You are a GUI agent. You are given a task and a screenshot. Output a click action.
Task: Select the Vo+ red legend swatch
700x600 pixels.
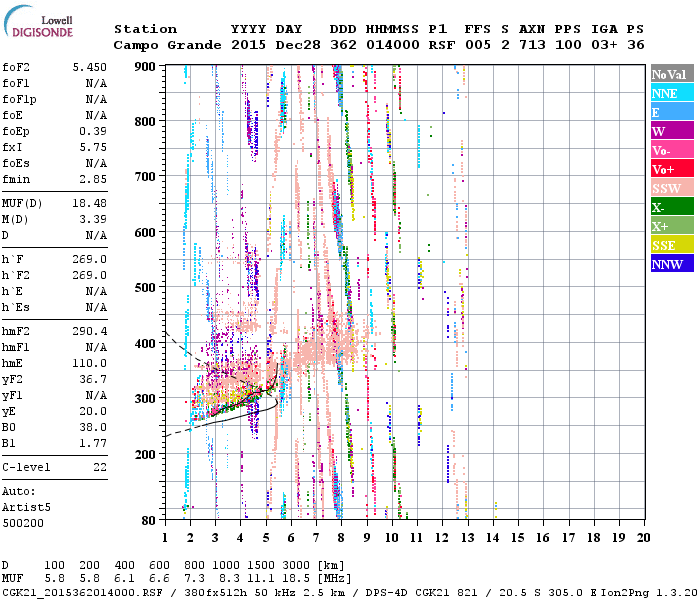click(672, 169)
